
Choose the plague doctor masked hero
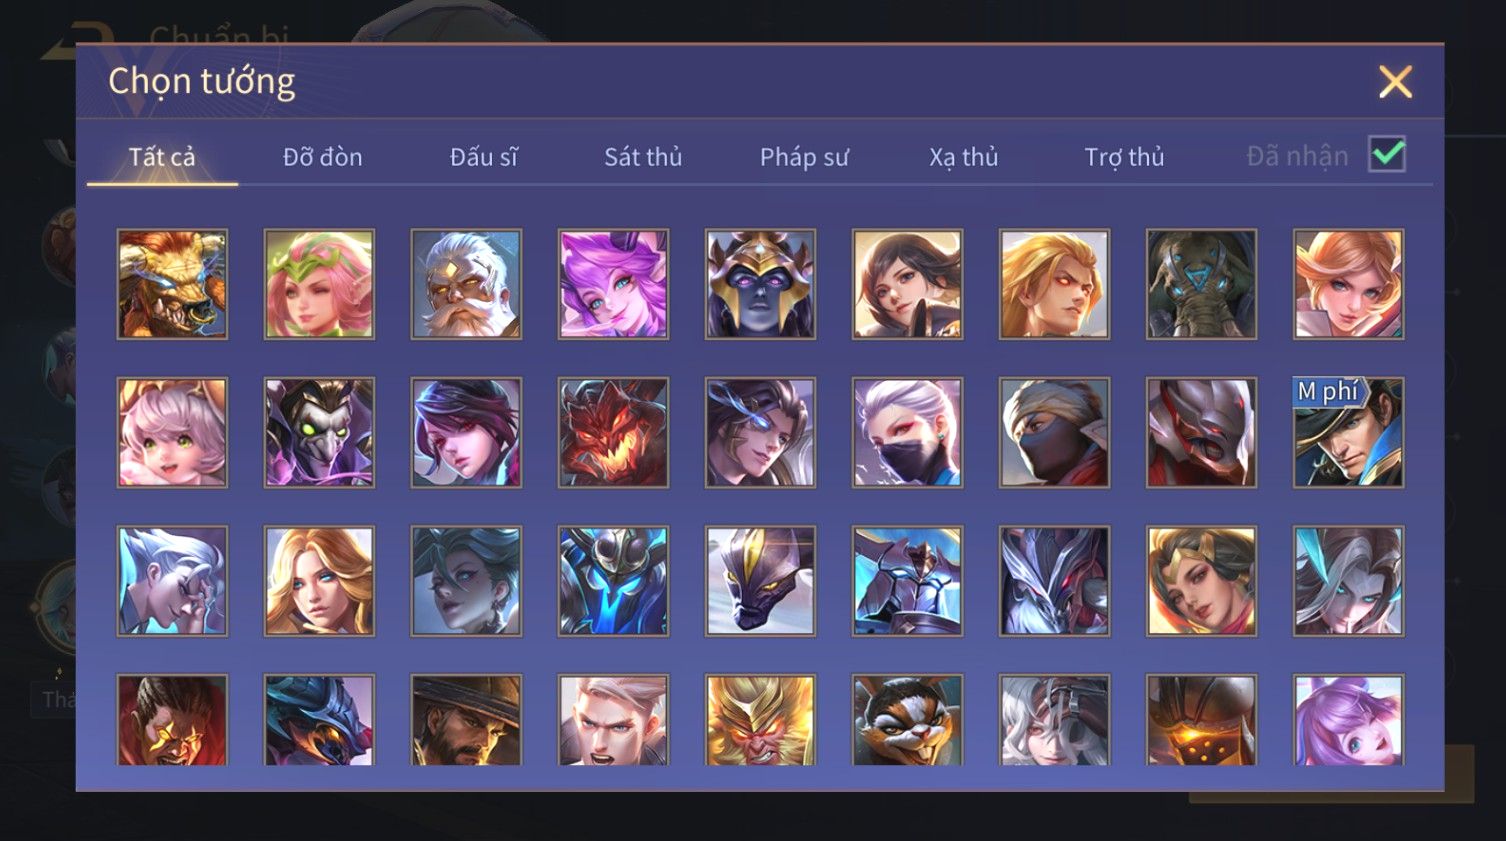(319, 432)
